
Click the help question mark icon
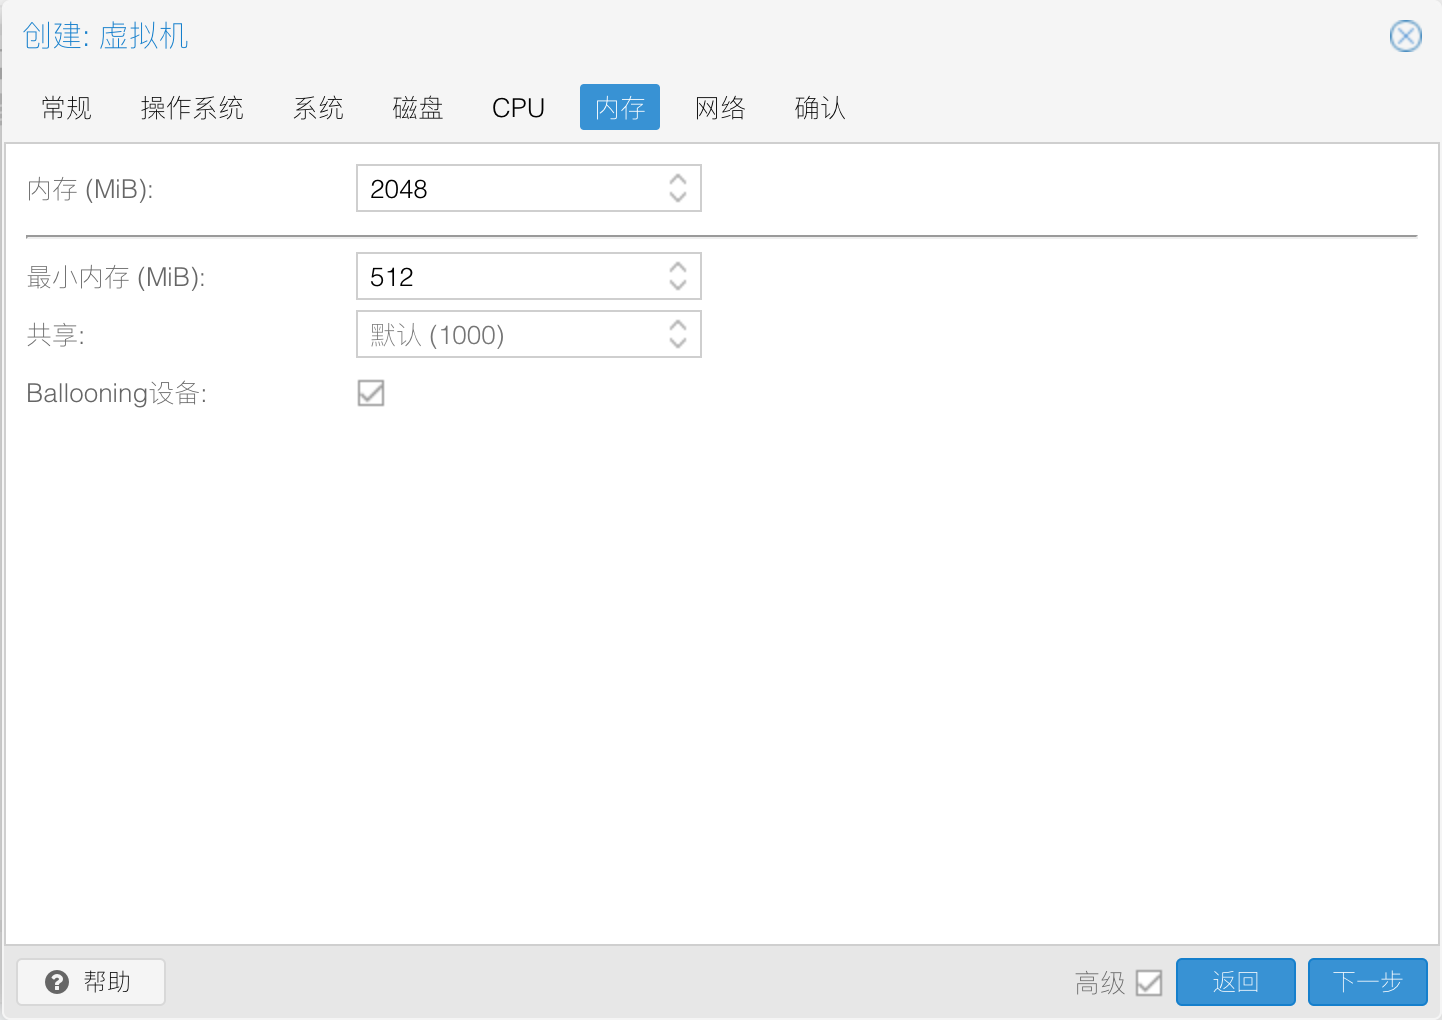click(x=57, y=982)
